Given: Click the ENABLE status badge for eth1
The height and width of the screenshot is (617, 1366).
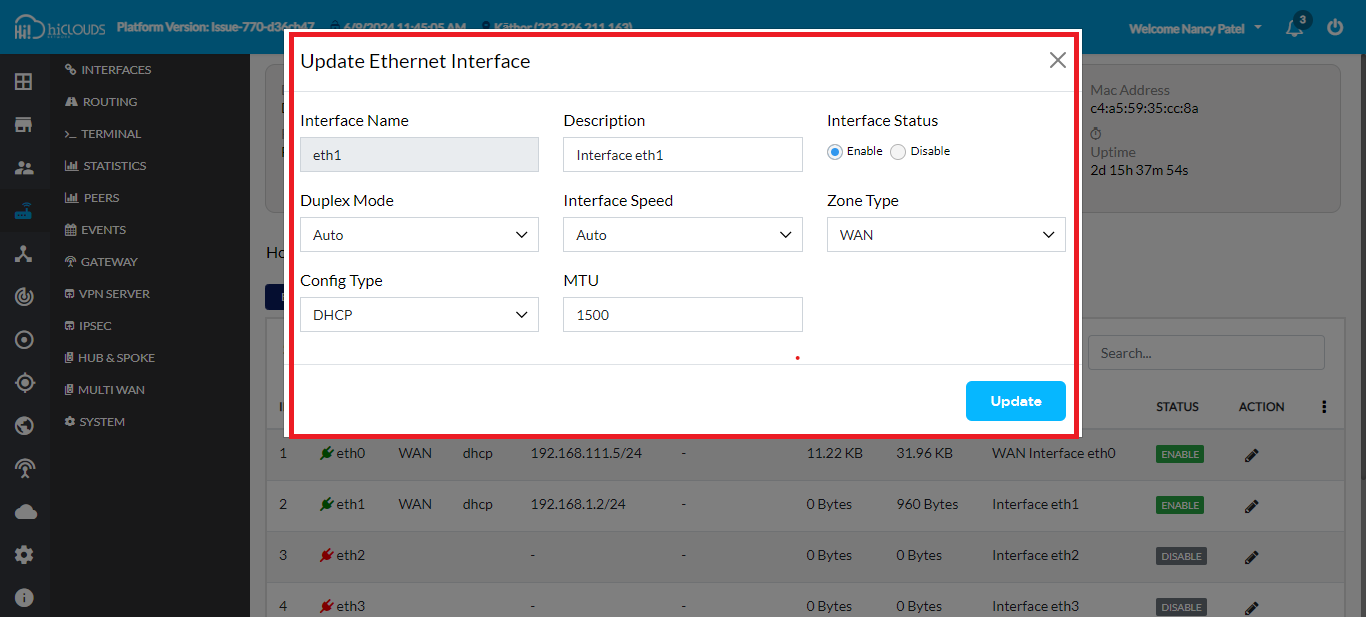Looking at the screenshot, I should (x=1180, y=505).
